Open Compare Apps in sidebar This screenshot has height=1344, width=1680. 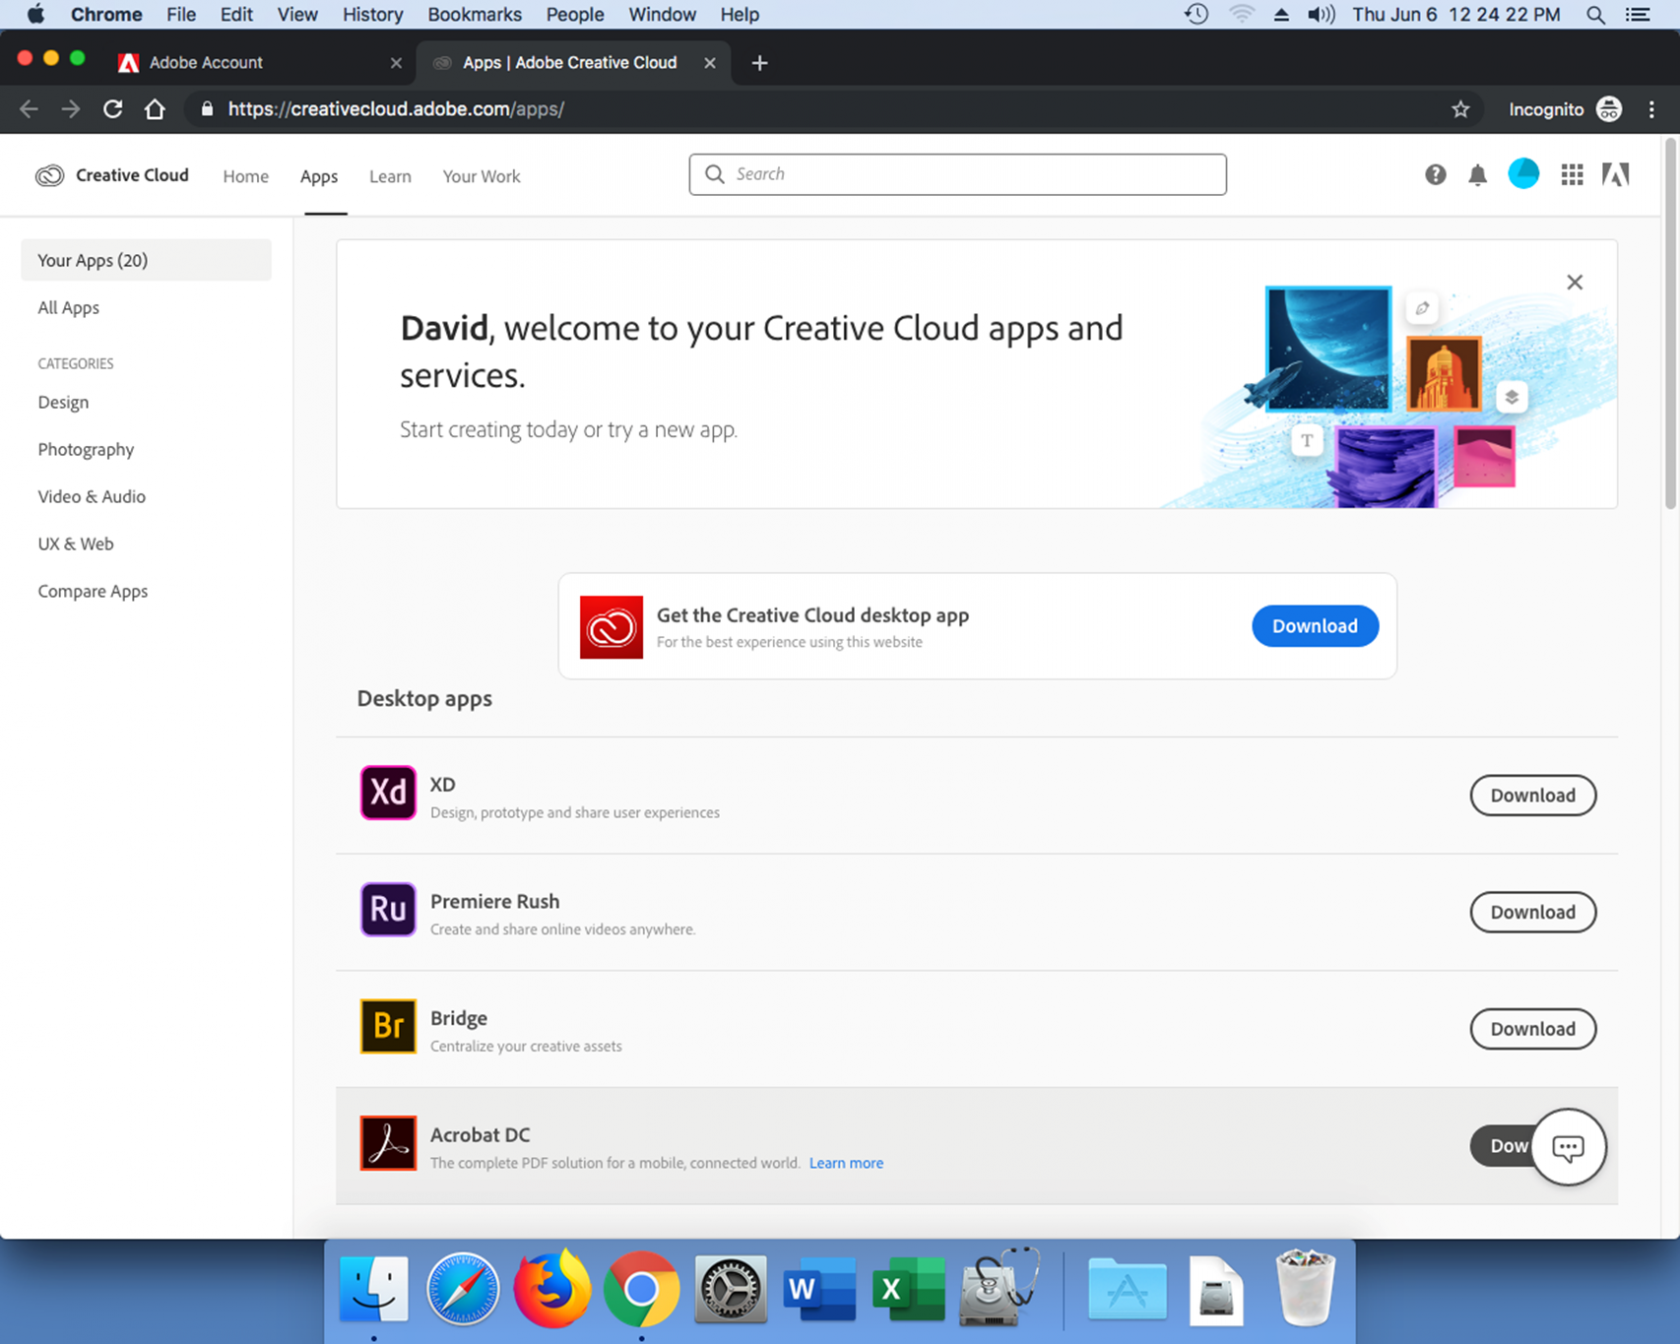[93, 591]
